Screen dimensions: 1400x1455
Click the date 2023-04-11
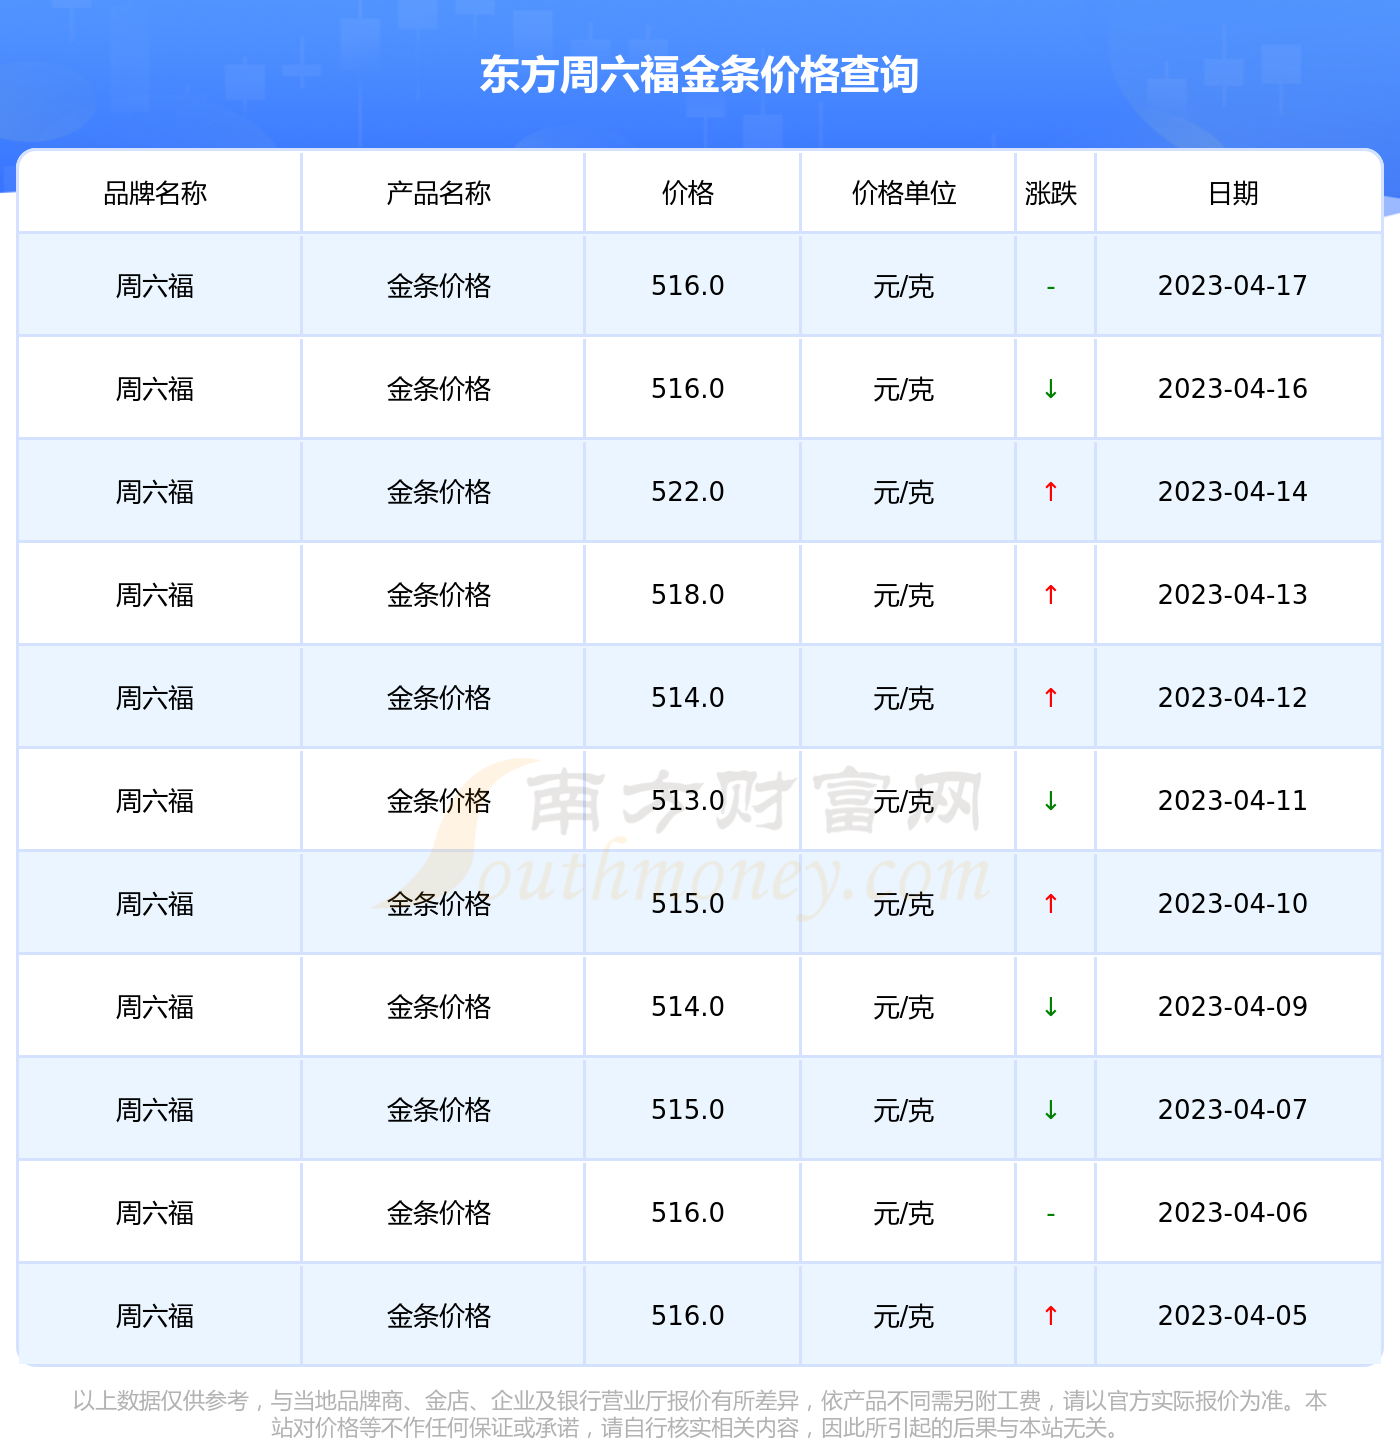pyautogui.click(x=1233, y=801)
